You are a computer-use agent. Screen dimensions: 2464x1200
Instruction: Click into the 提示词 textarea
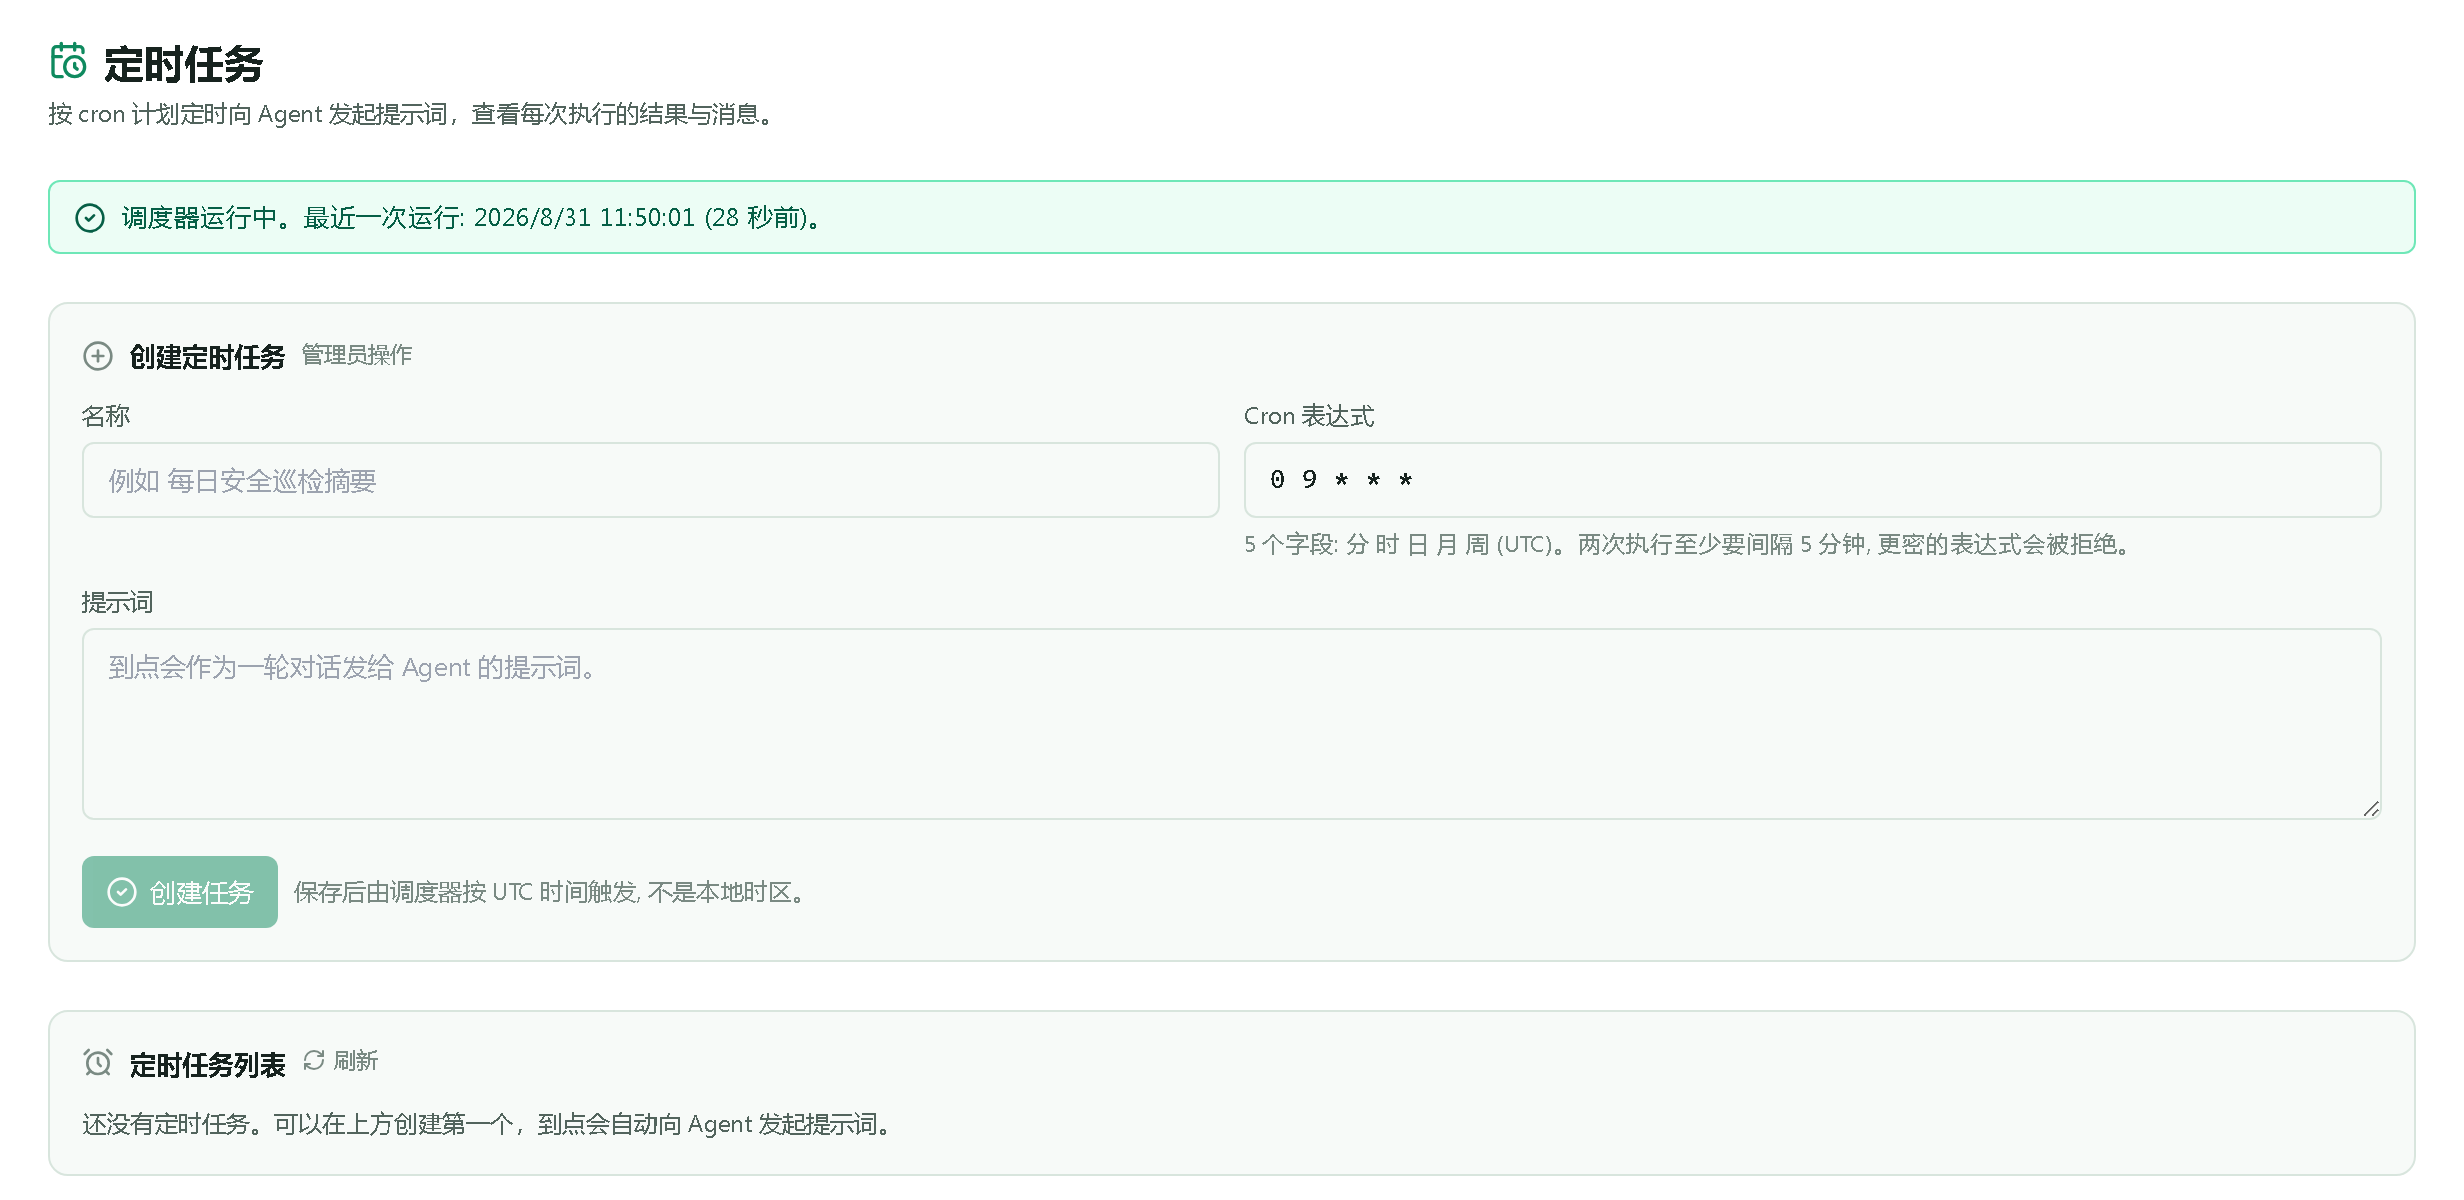point(1231,724)
